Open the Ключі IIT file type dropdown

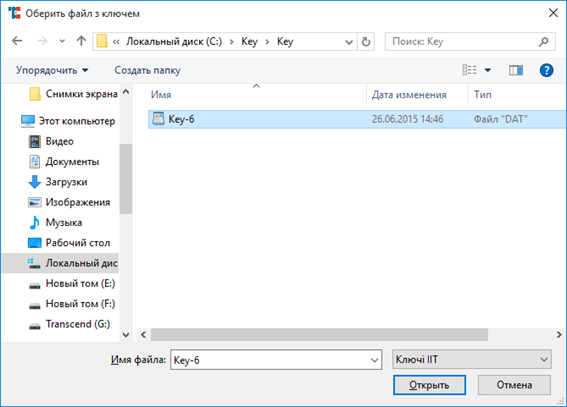pyautogui.click(x=472, y=359)
